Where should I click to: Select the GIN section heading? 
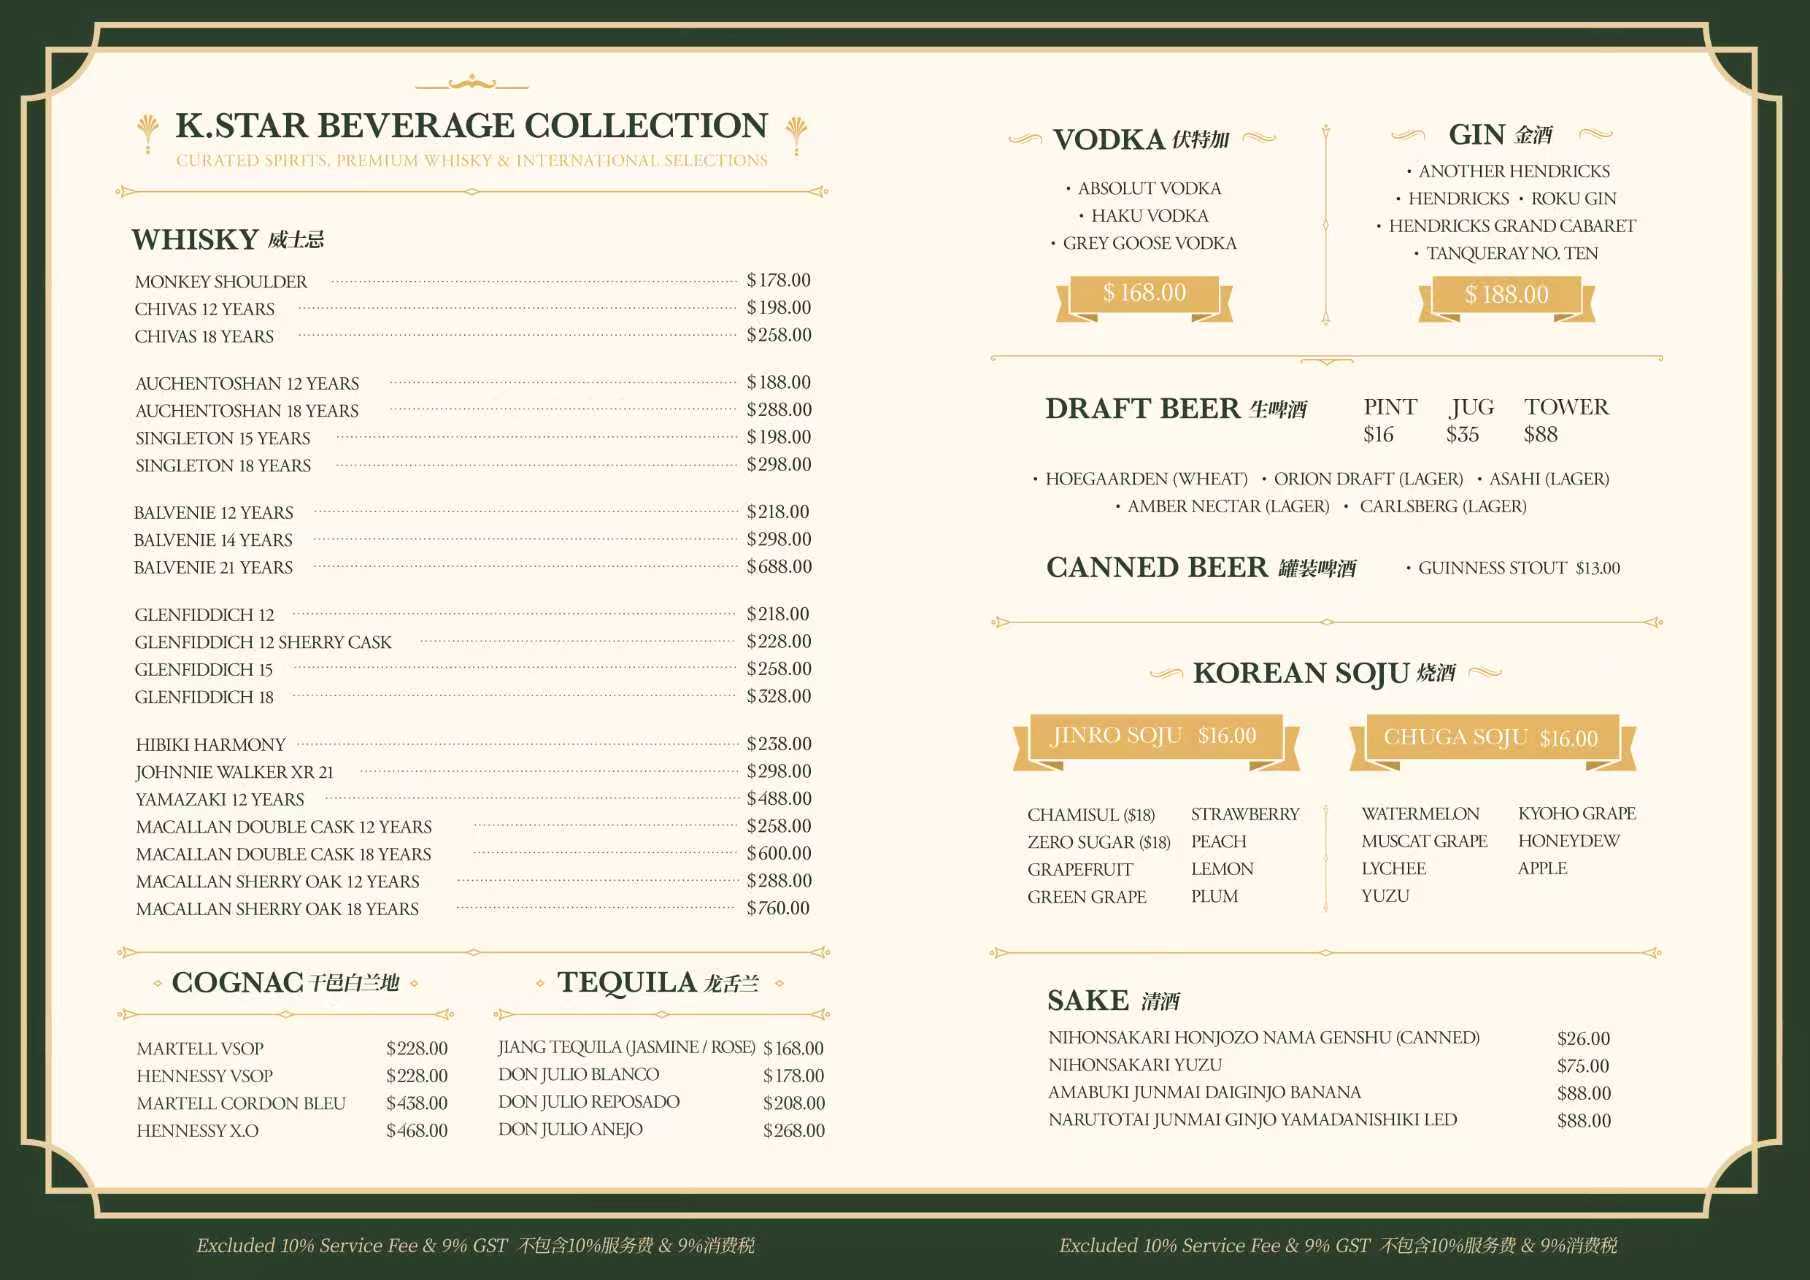point(1501,135)
